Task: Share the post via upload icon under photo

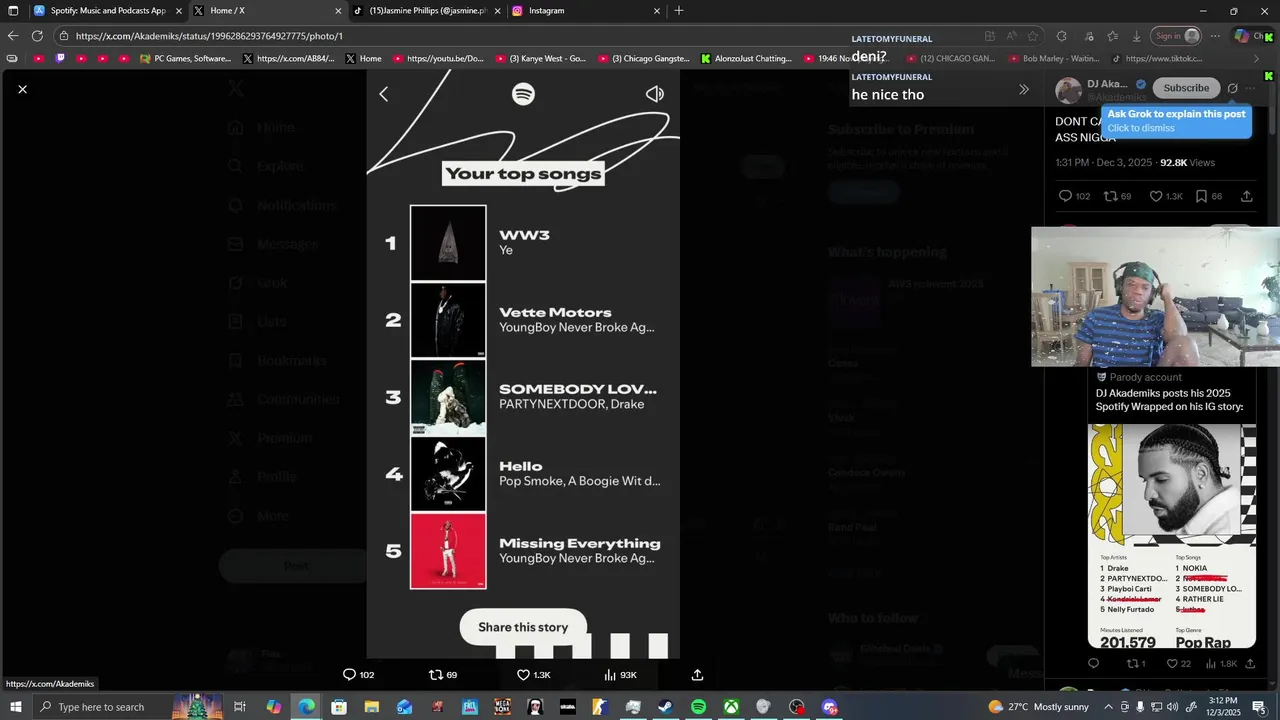Action: click(x=697, y=675)
